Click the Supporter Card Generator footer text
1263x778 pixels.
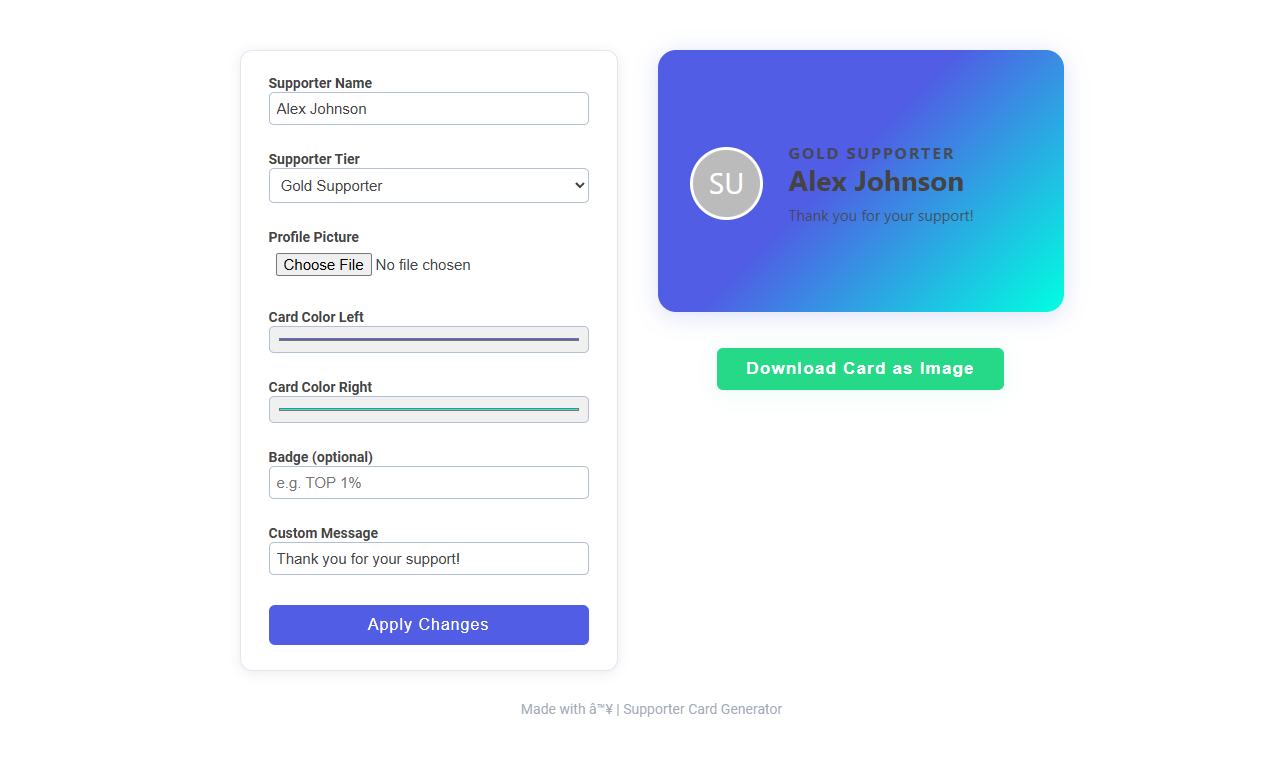click(x=702, y=709)
